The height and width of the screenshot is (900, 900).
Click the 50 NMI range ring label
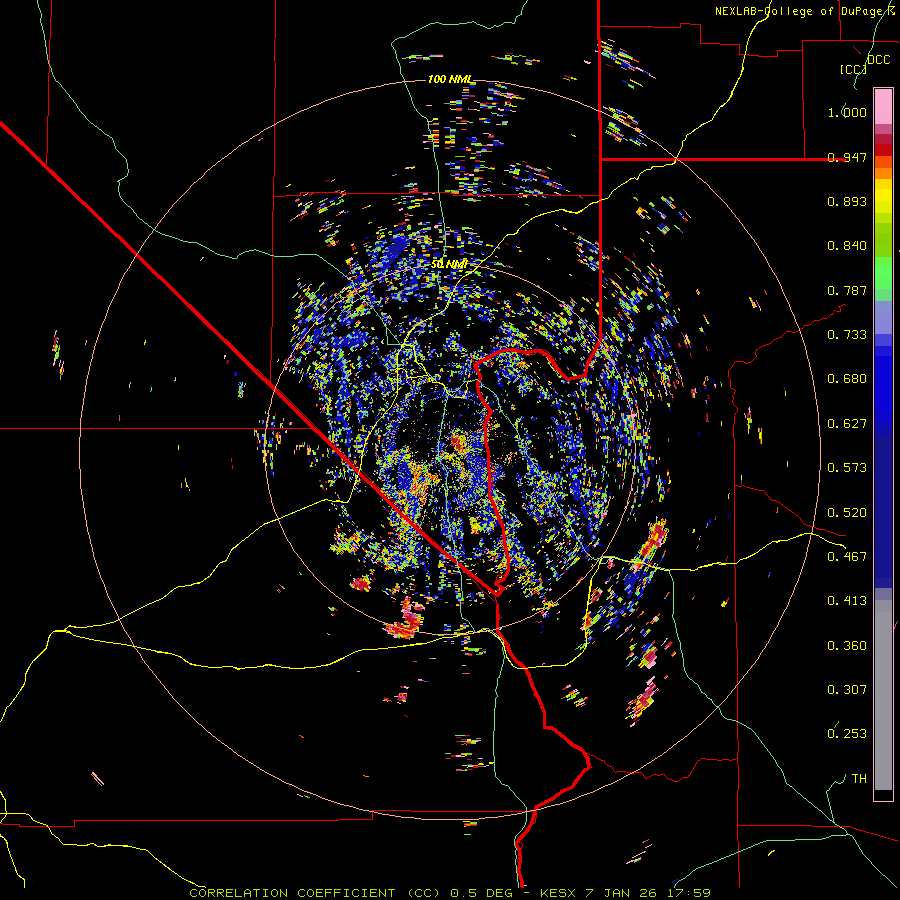[449, 264]
